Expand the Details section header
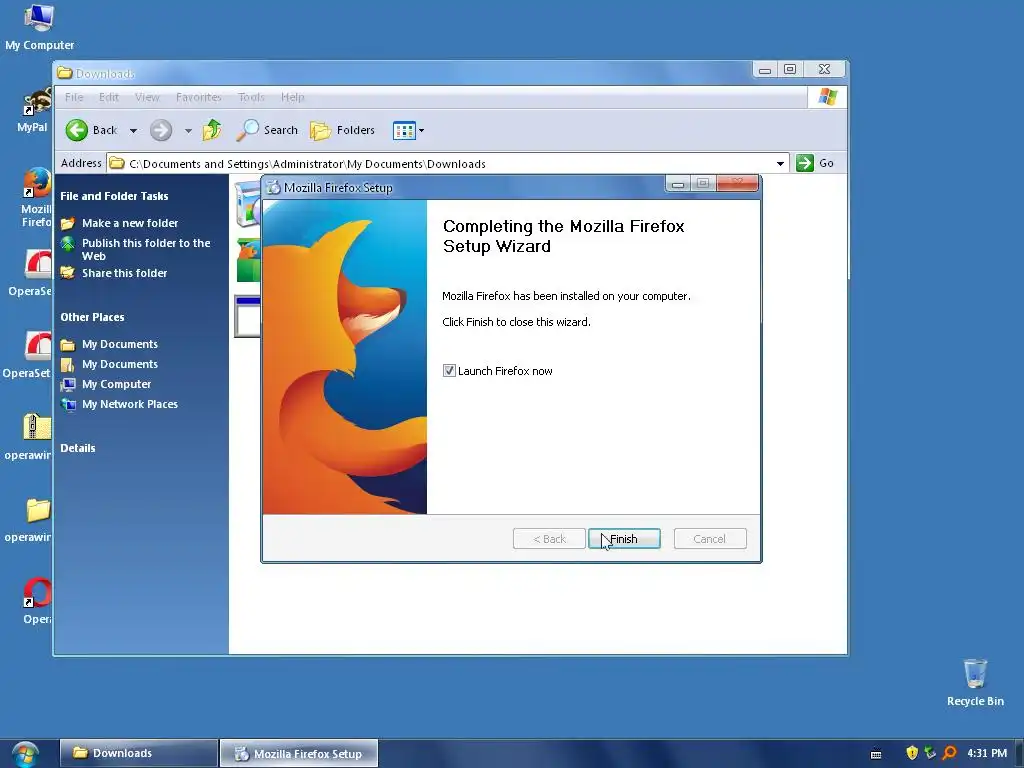The image size is (1024, 768). tap(78, 448)
